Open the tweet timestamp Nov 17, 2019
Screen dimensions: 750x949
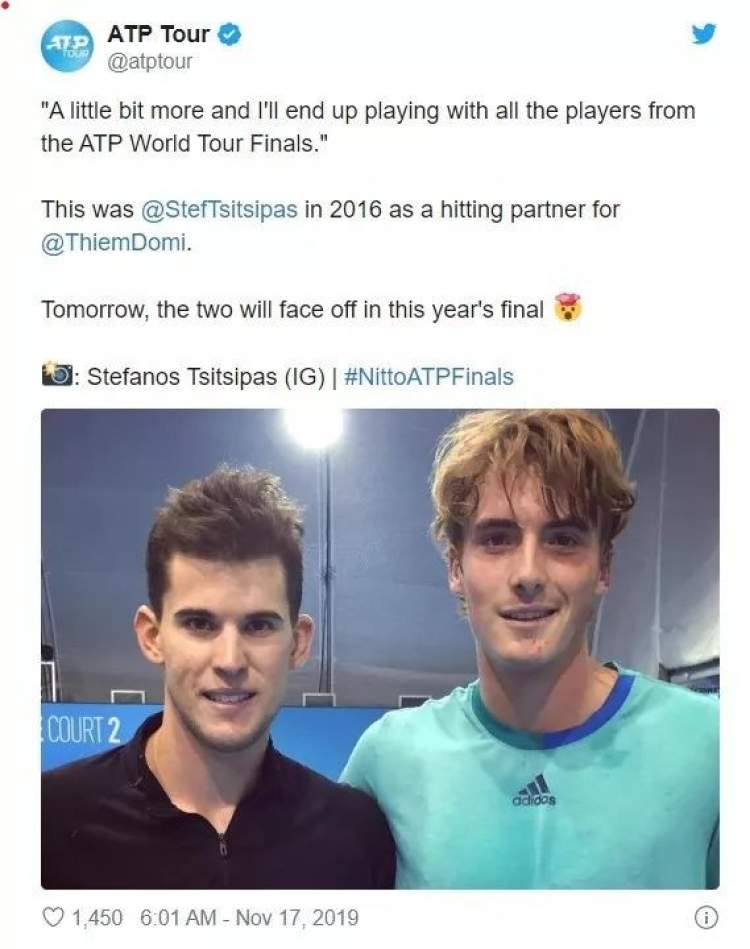click(249, 918)
